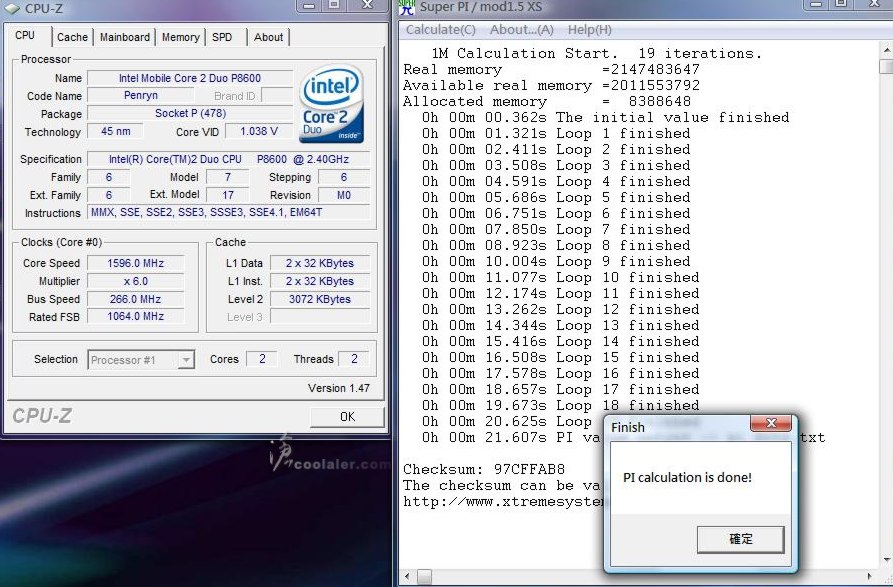
Task: Click the Loop 18 finished line
Action: click(560, 405)
